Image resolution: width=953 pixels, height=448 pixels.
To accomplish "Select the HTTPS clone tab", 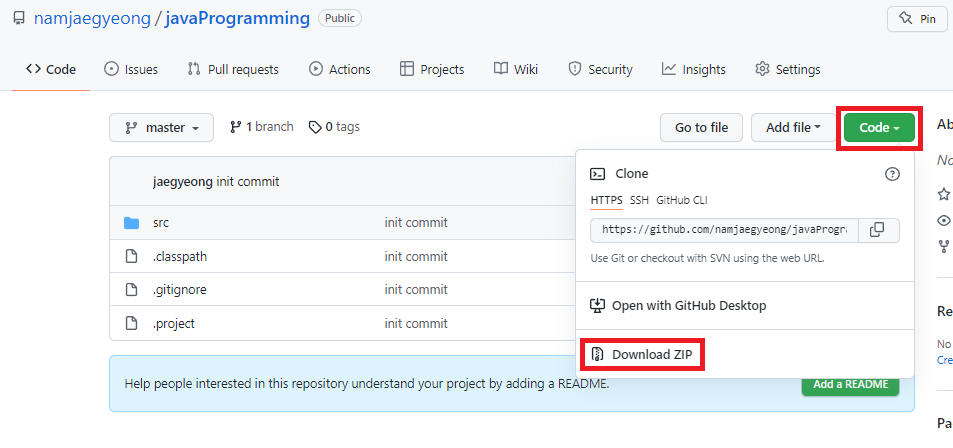I will 607,201.
